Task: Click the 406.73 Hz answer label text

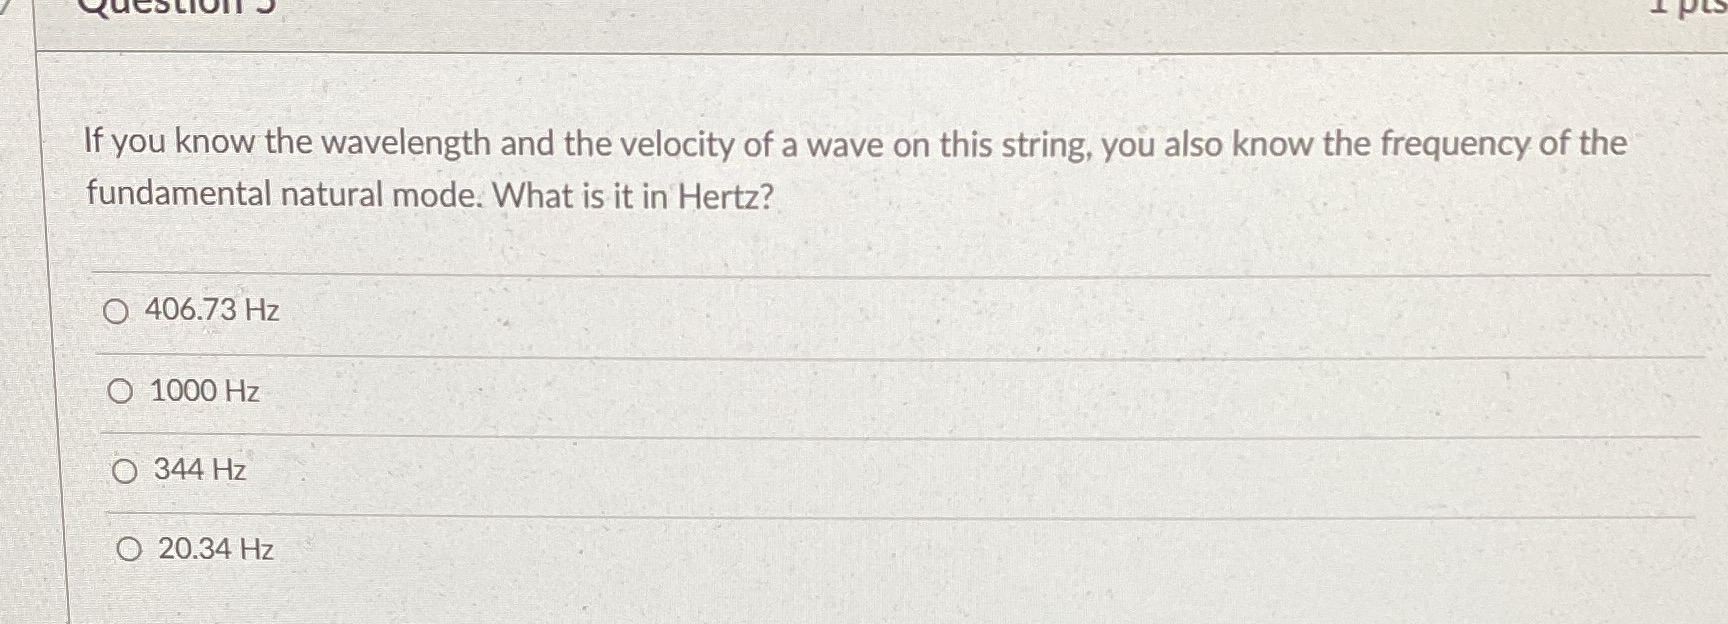Action: click(212, 312)
